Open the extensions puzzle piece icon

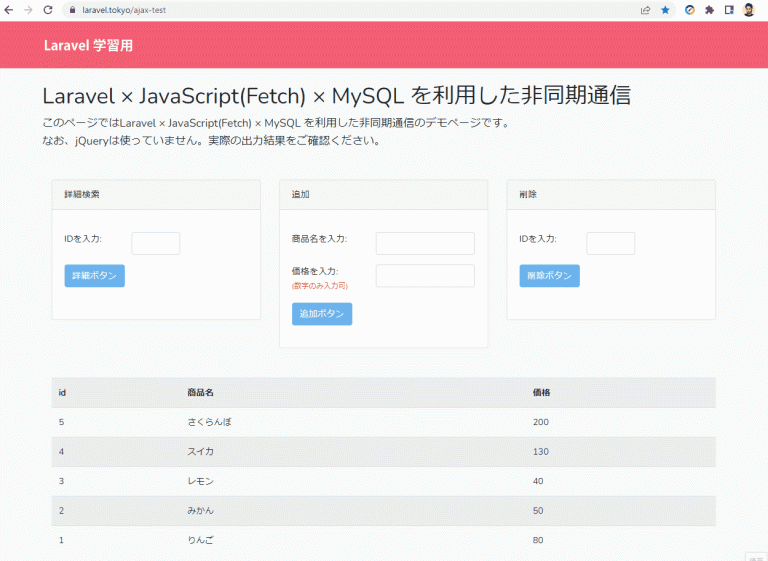pos(709,9)
